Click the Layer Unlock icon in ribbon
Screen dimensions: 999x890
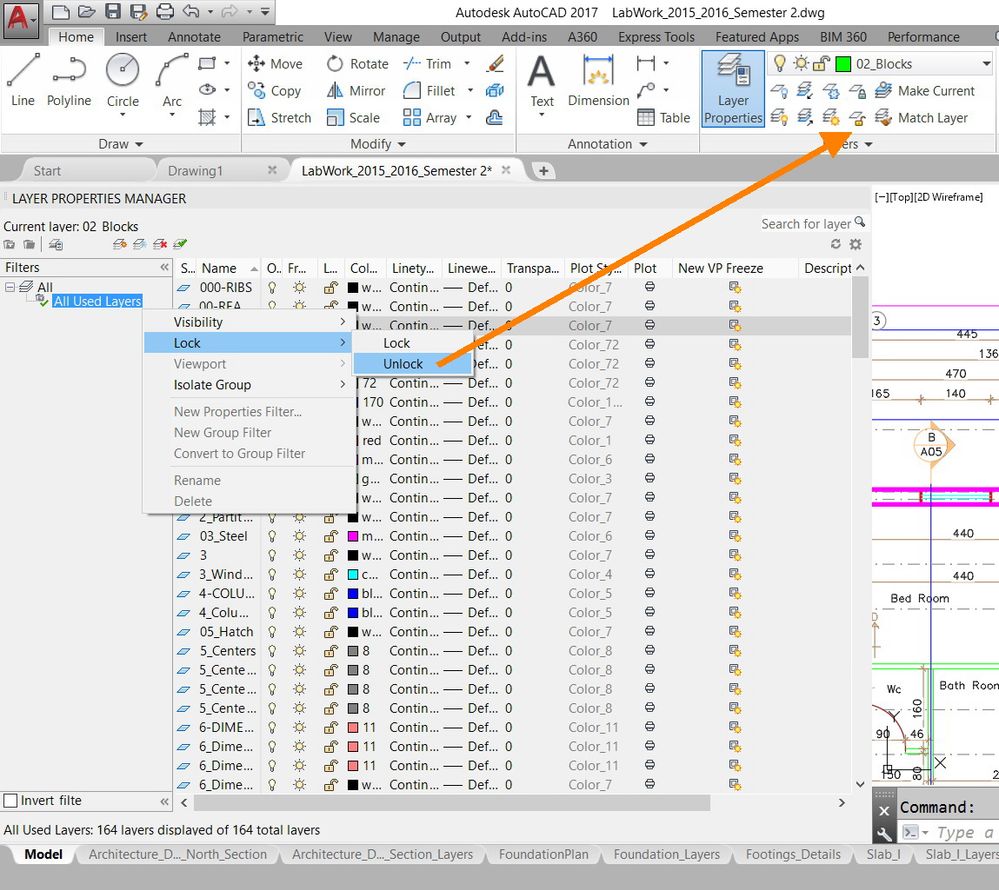pyautogui.click(x=858, y=118)
